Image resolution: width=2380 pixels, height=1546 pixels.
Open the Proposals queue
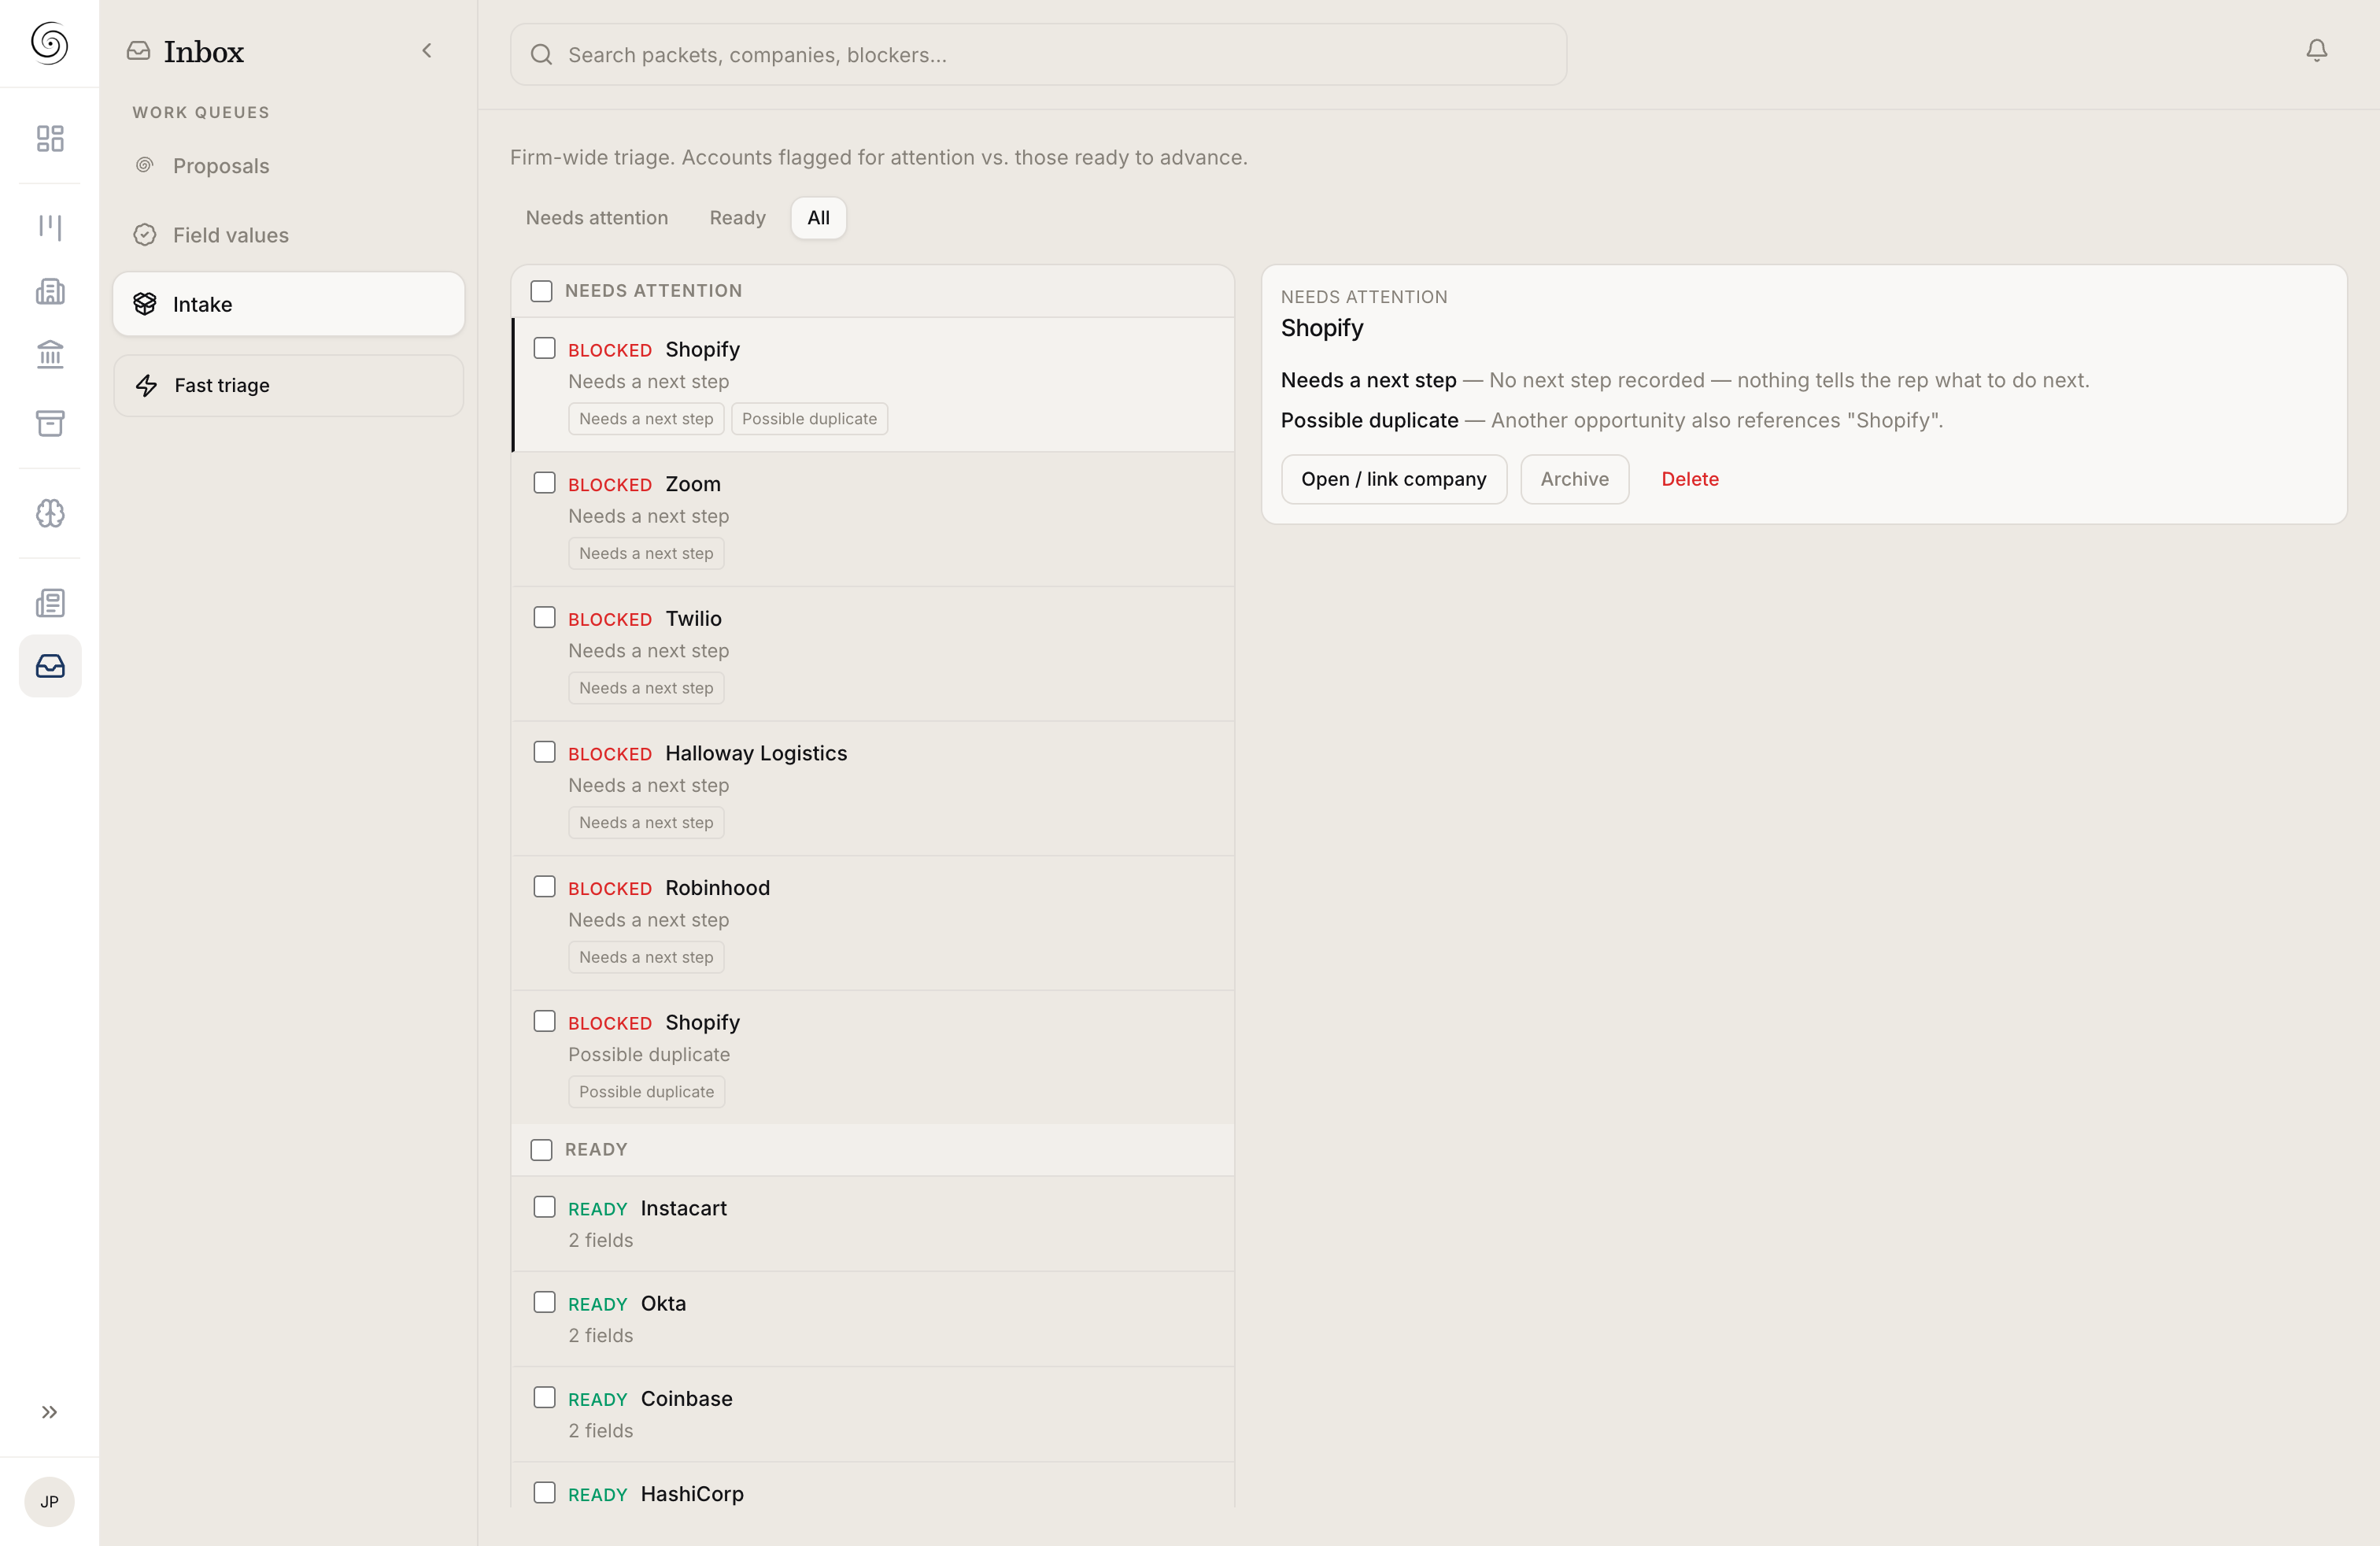[289, 166]
